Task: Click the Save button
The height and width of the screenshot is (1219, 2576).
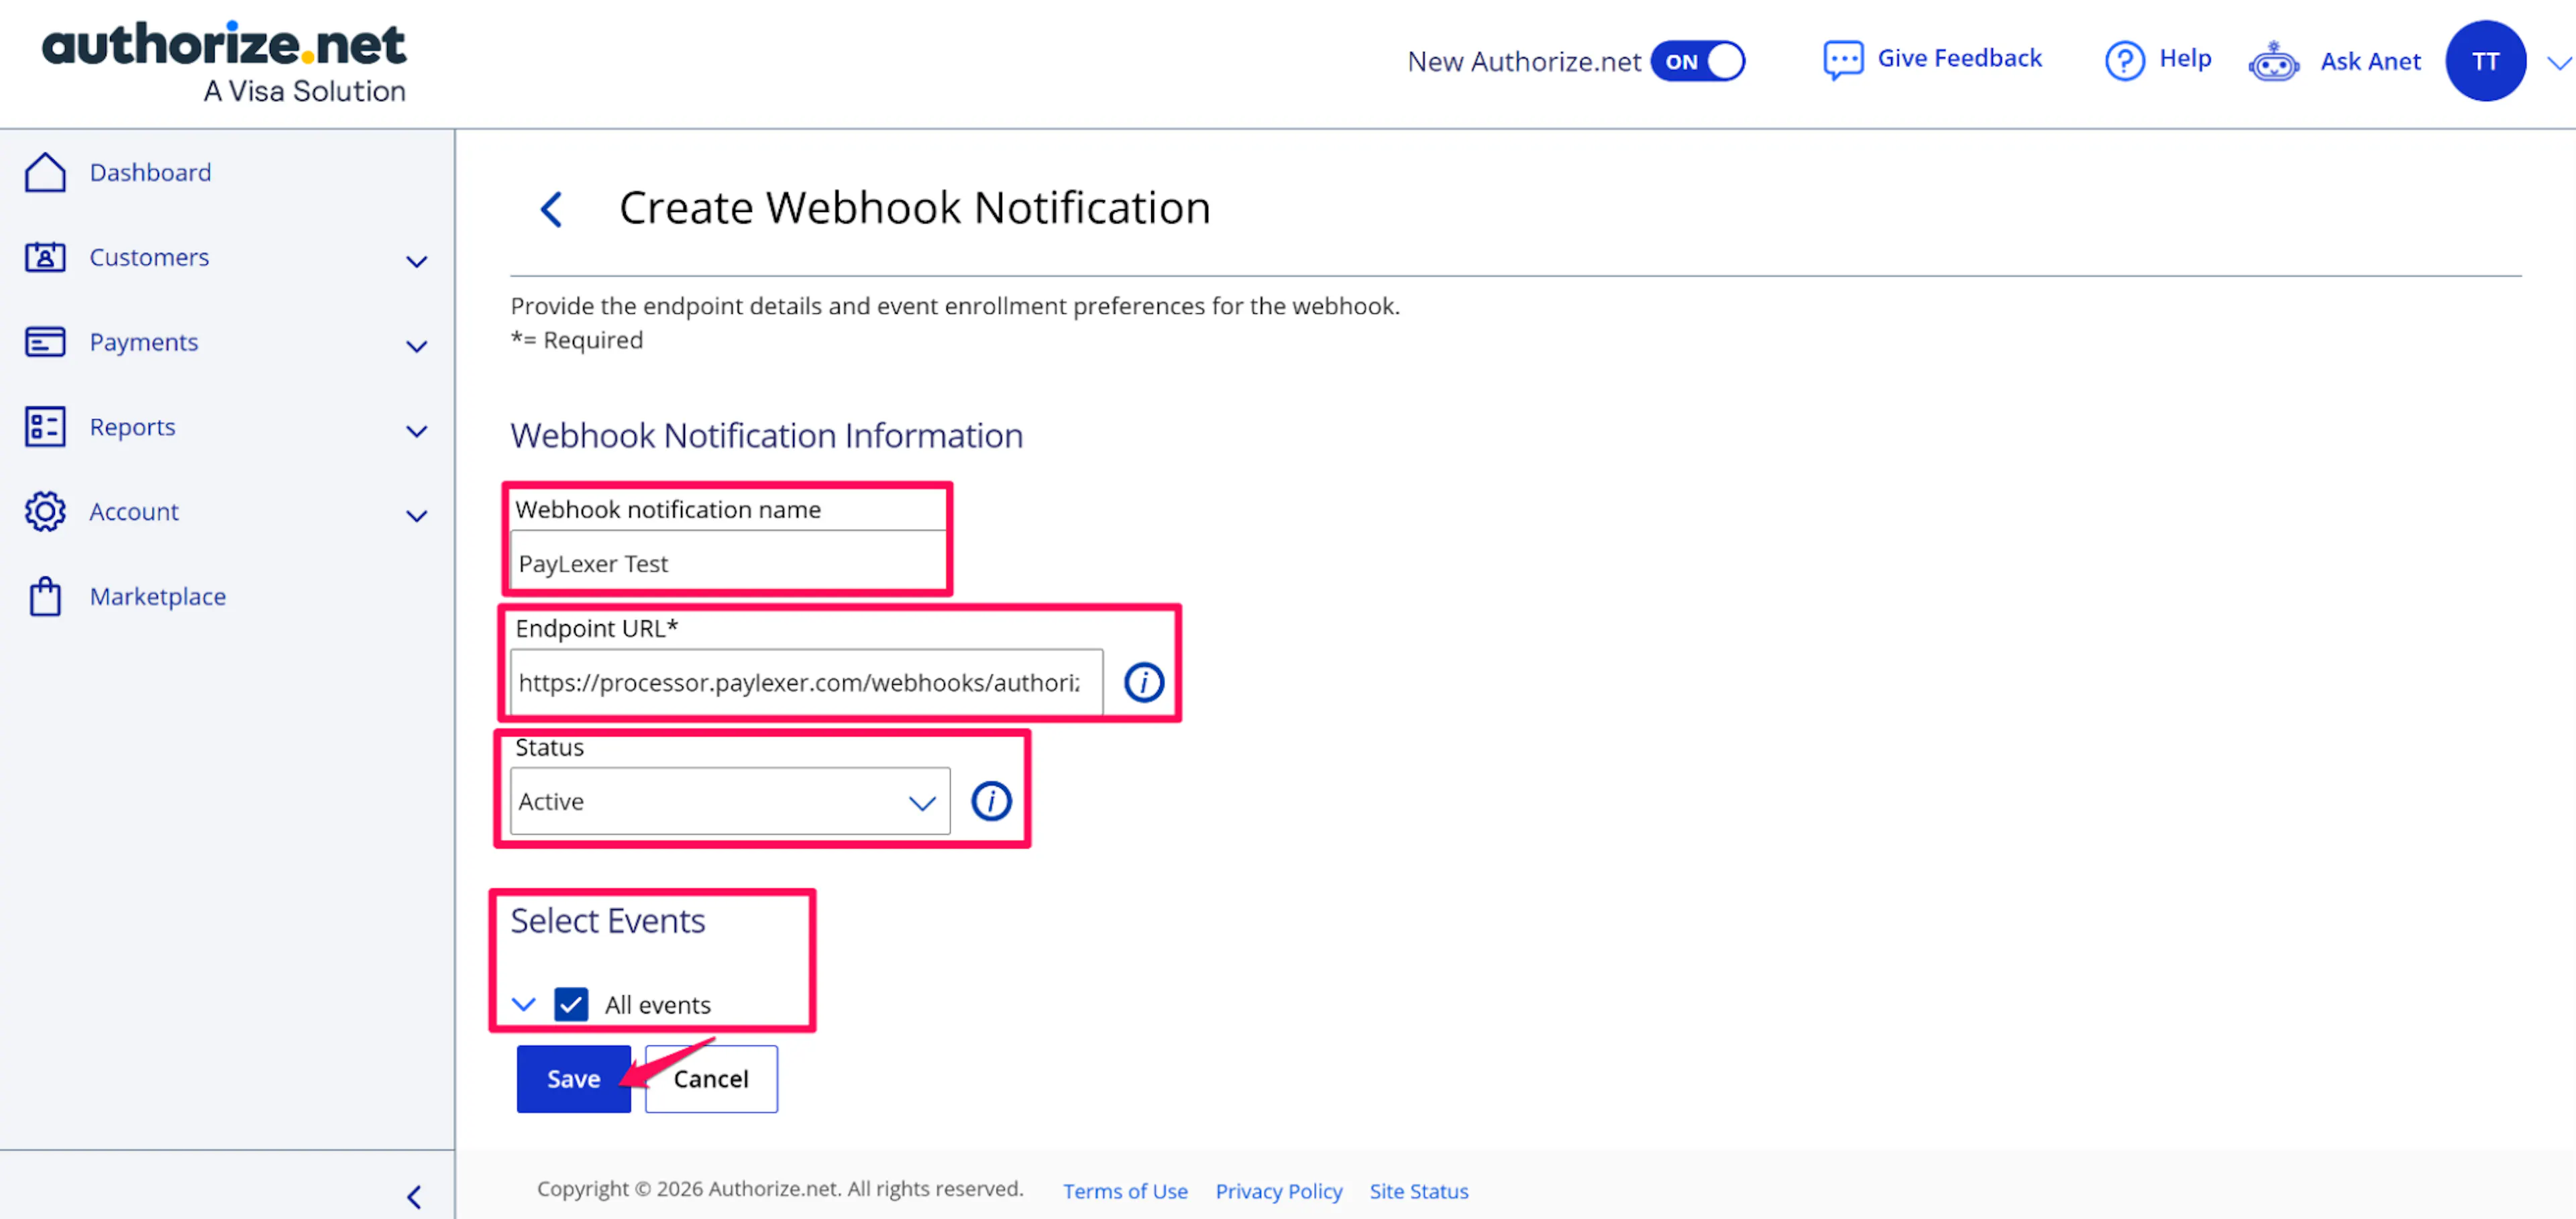Action: [573, 1078]
